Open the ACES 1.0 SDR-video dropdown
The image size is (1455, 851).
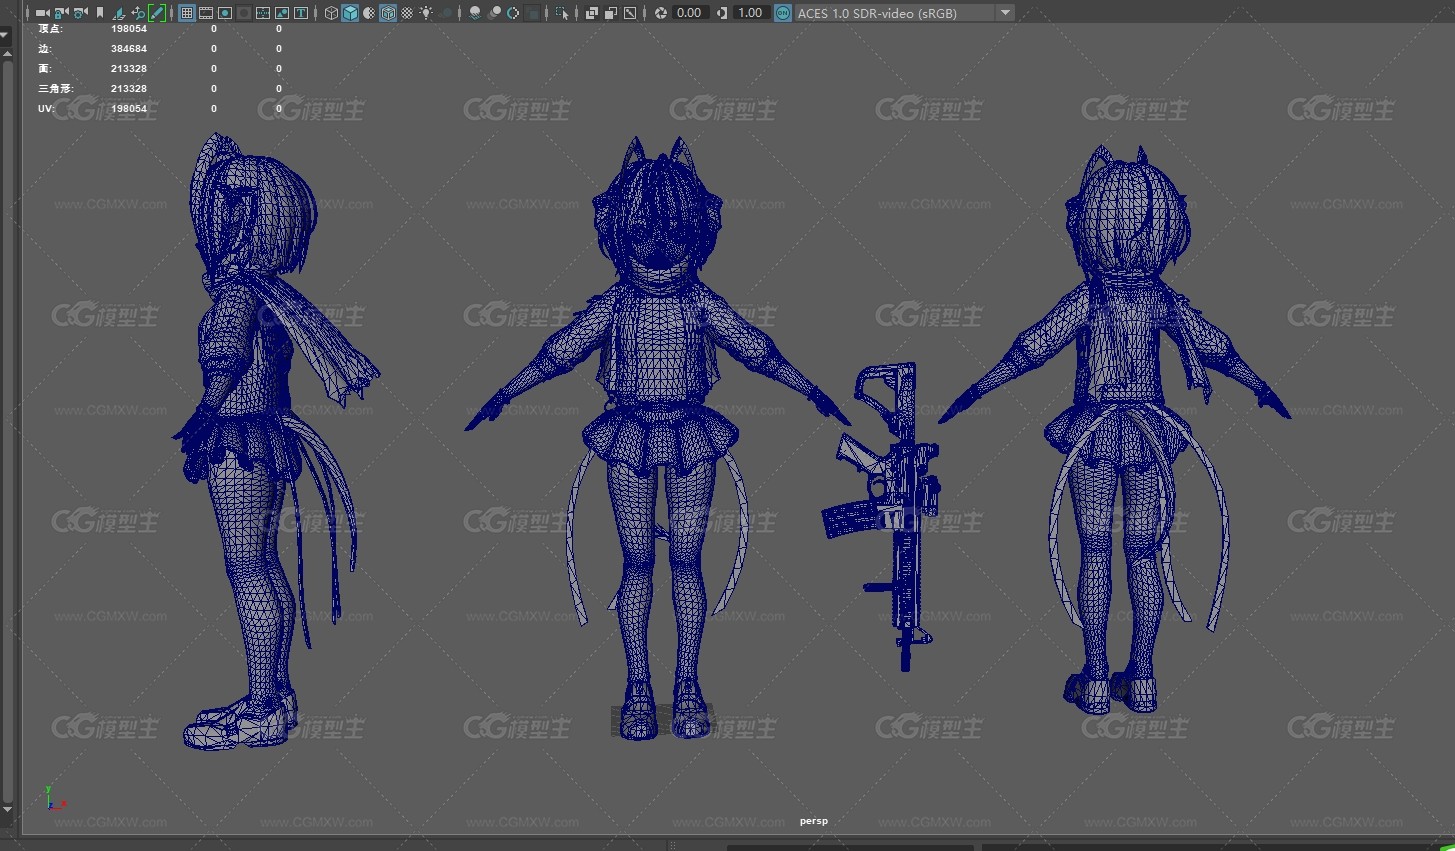point(905,13)
